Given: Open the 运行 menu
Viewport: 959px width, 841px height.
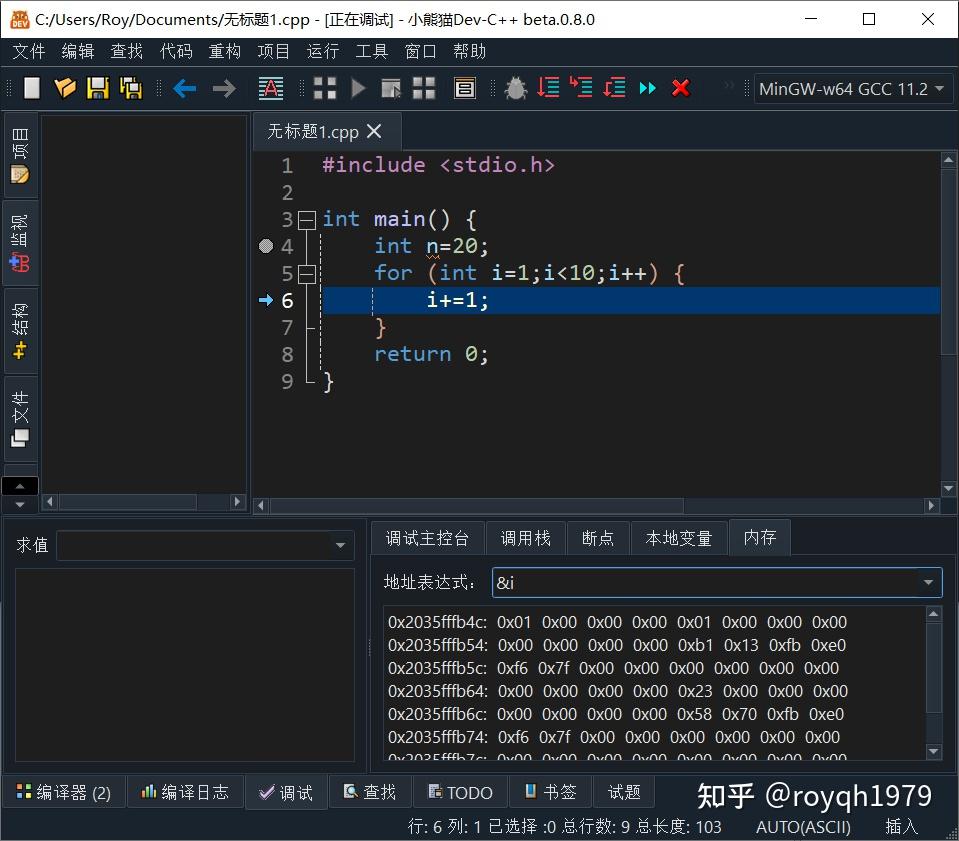Looking at the screenshot, I should (x=322, y=52).
